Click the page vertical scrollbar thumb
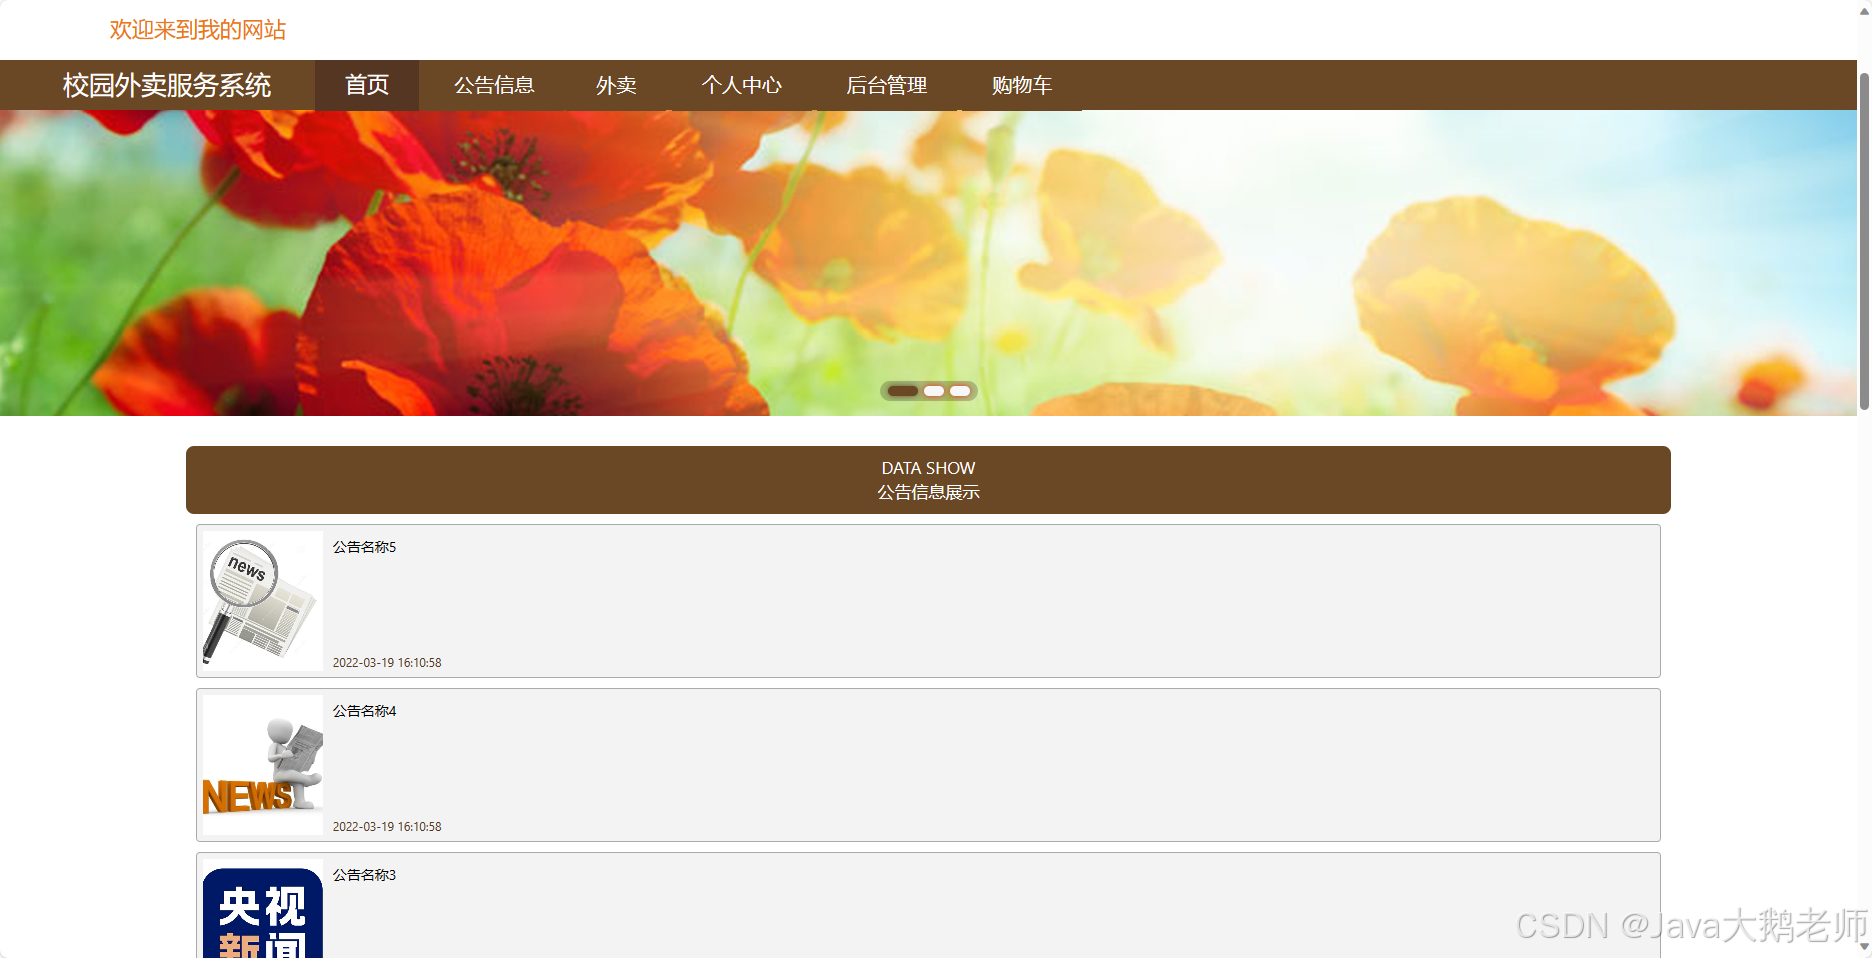Screen dimensions: 1872x958 (x=1864, y=240)
